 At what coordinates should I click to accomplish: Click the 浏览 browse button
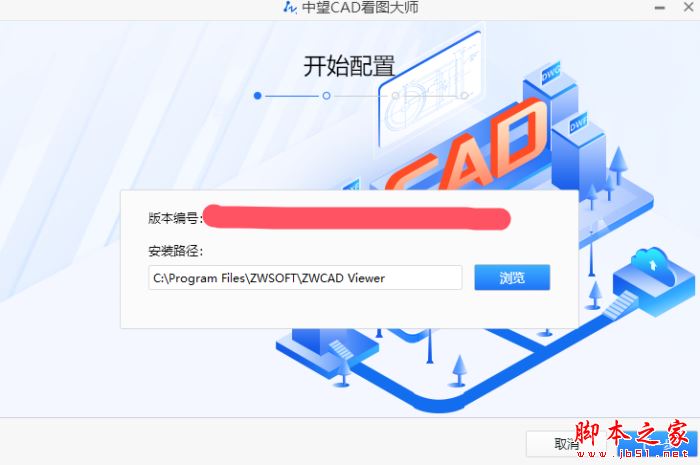[512, 277]
